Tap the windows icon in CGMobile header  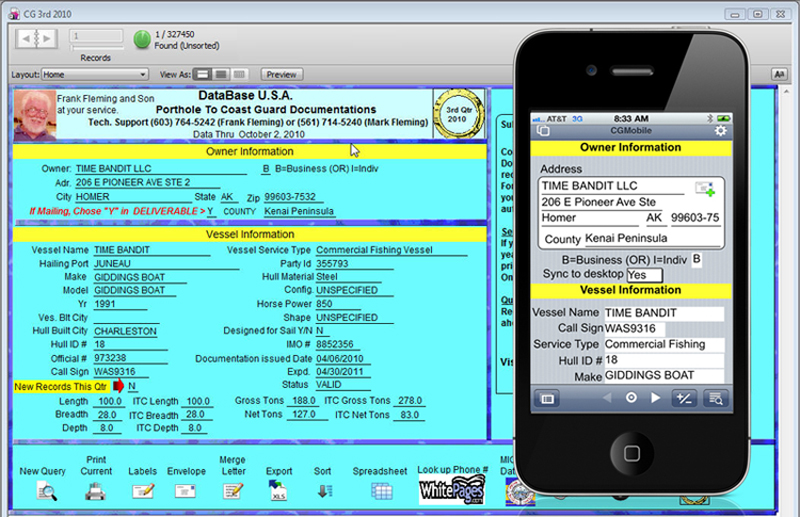(543, 131)
